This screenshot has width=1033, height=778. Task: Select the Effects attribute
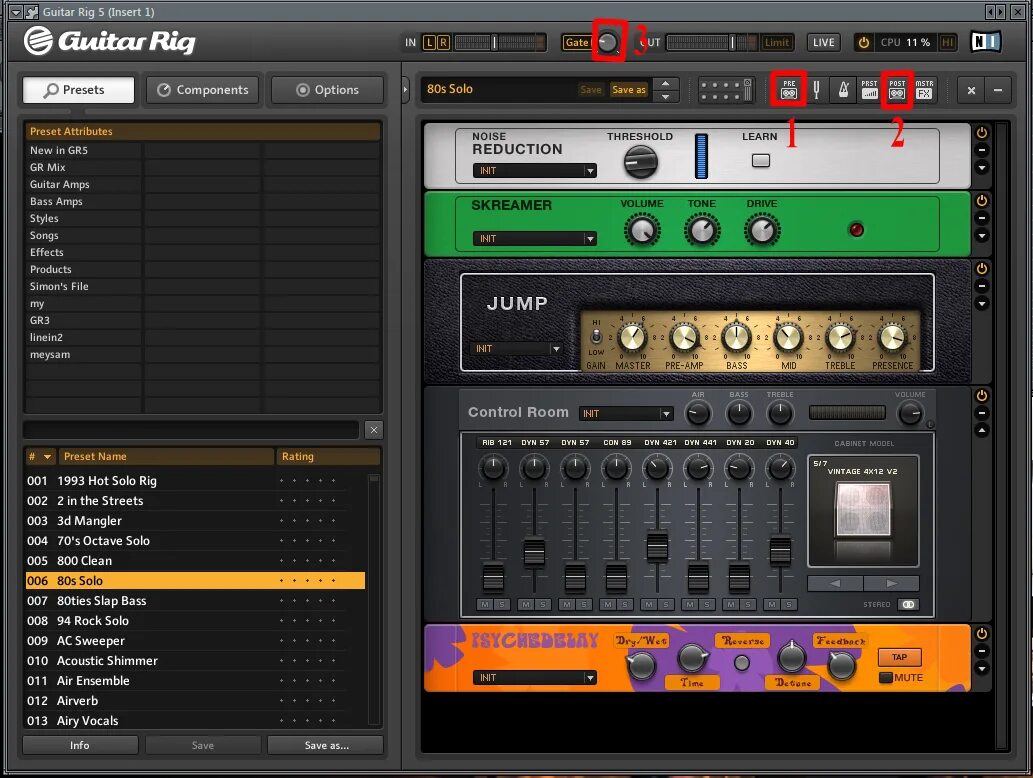47,252
